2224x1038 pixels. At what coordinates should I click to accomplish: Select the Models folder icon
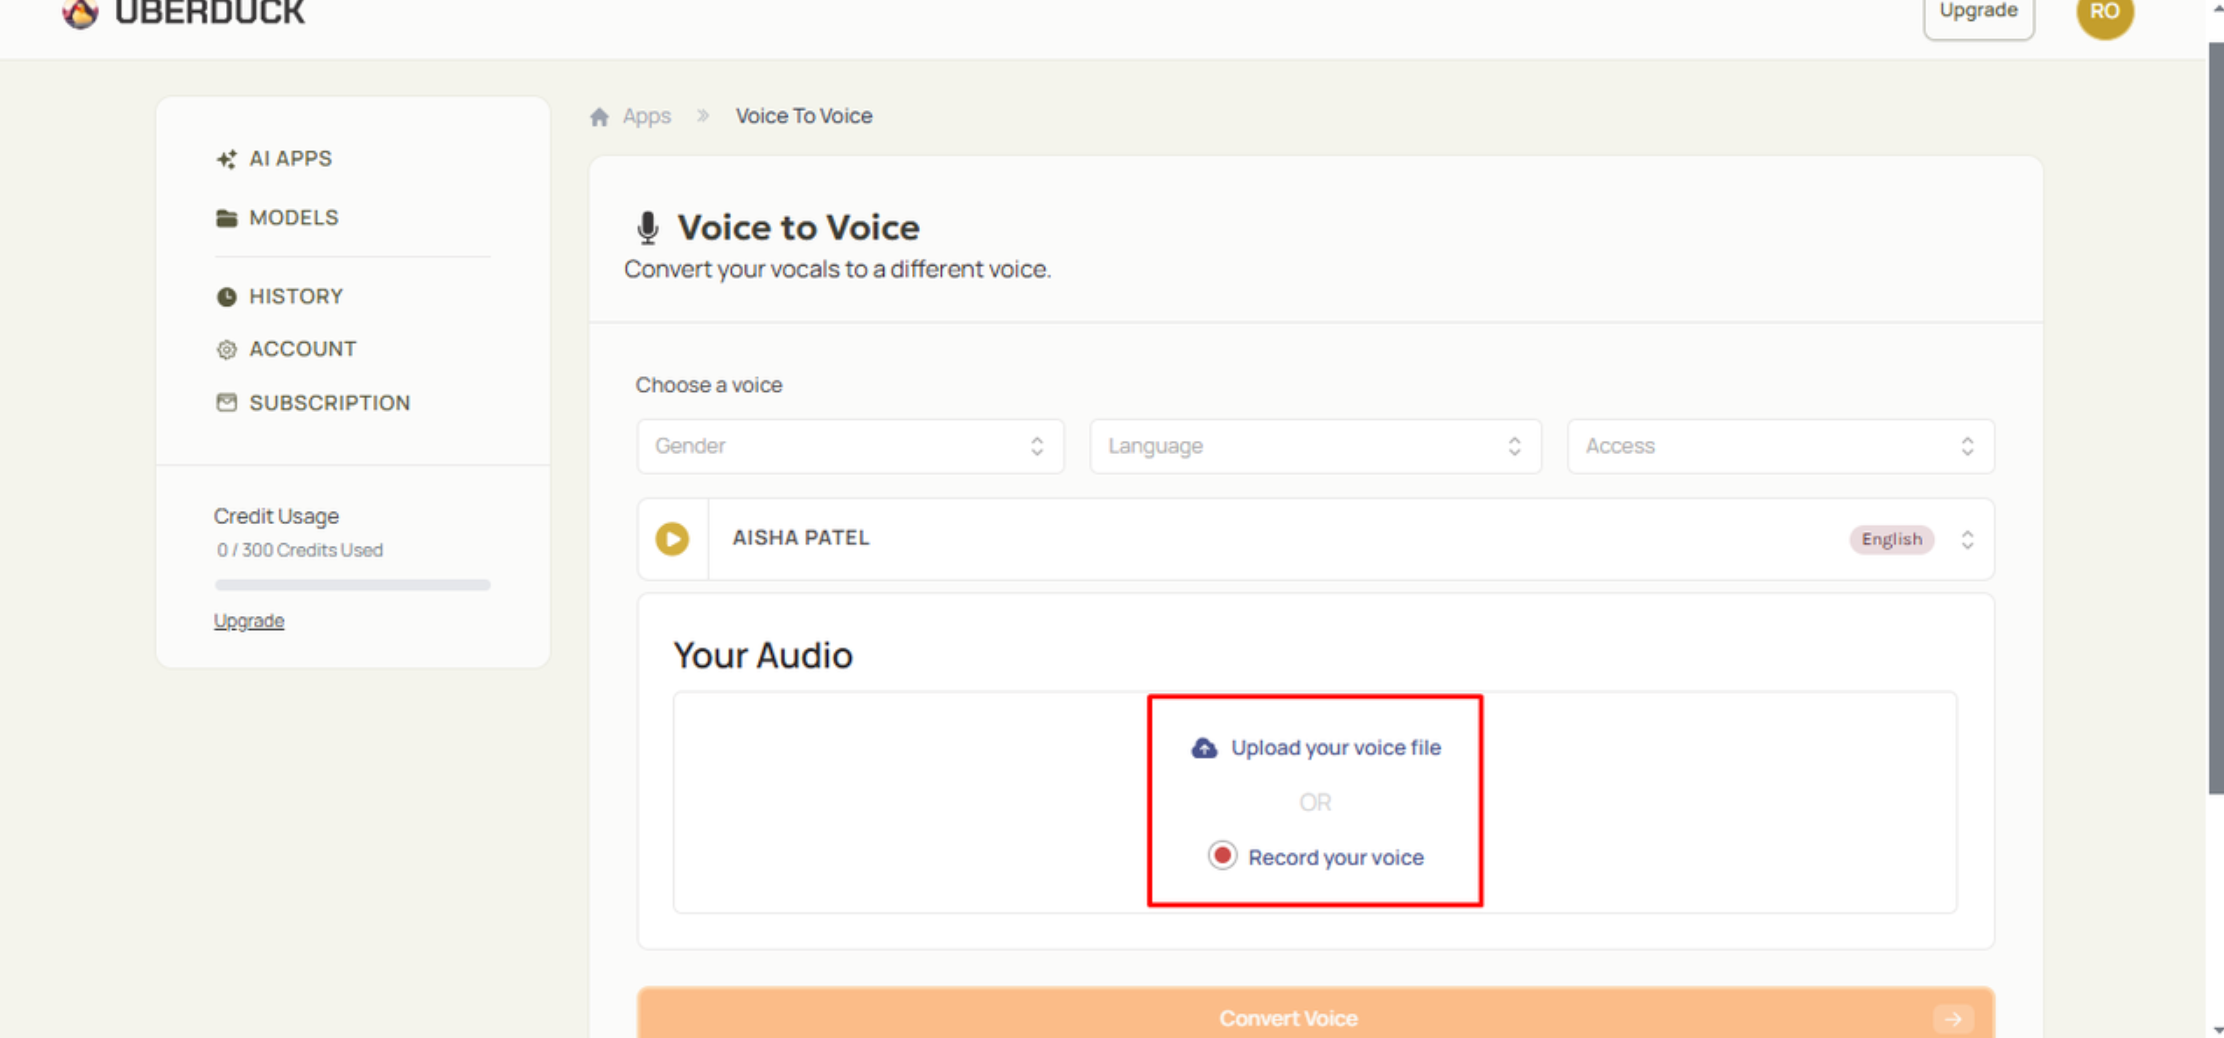(227, 218)
